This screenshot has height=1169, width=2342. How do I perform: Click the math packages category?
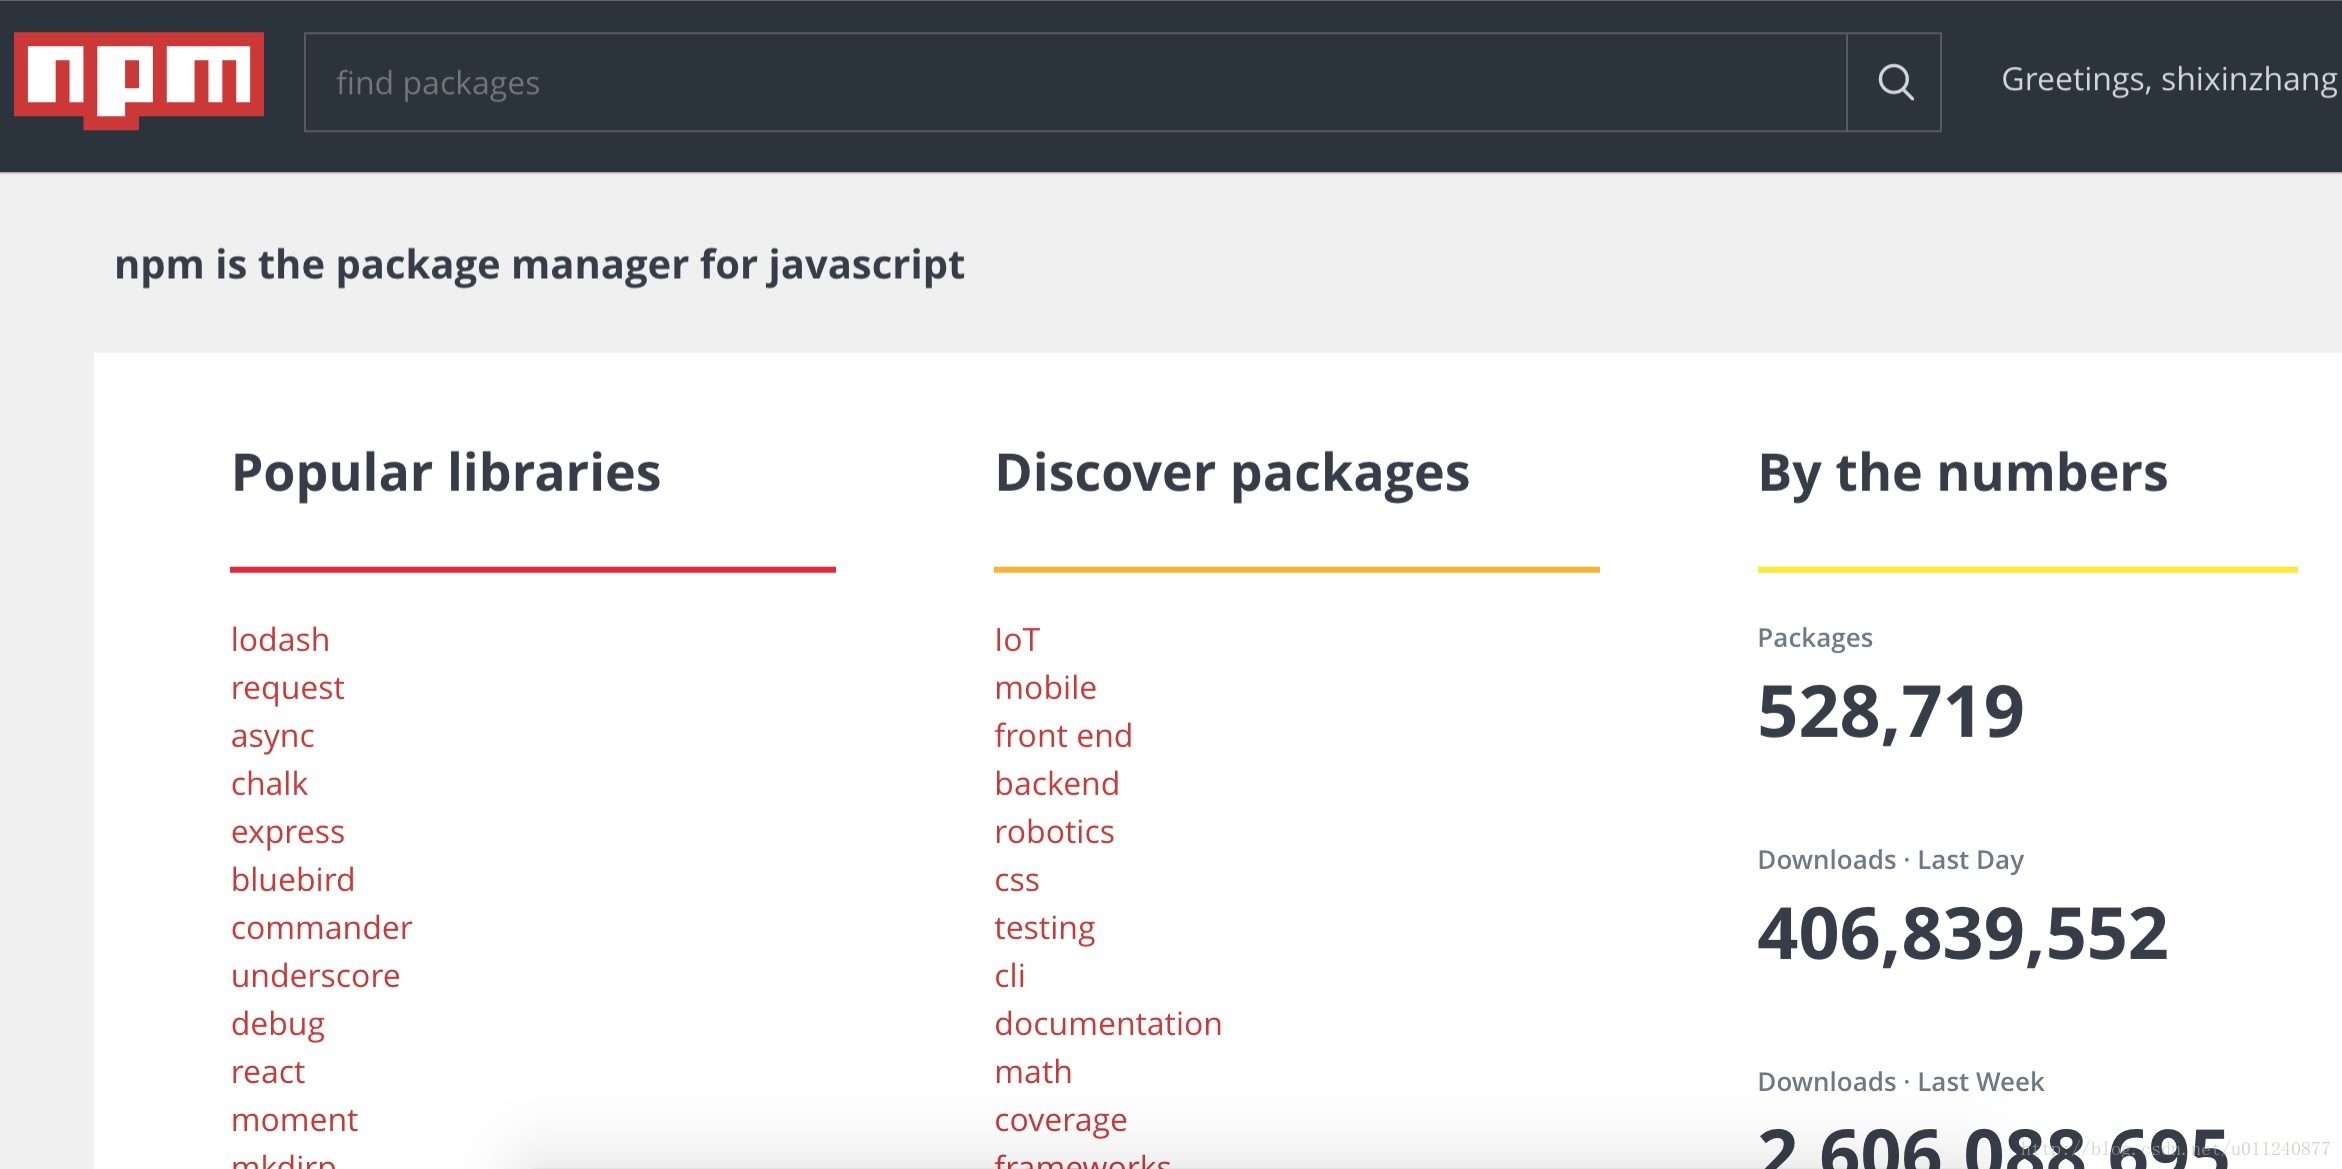click(x=1037, y=1070)
